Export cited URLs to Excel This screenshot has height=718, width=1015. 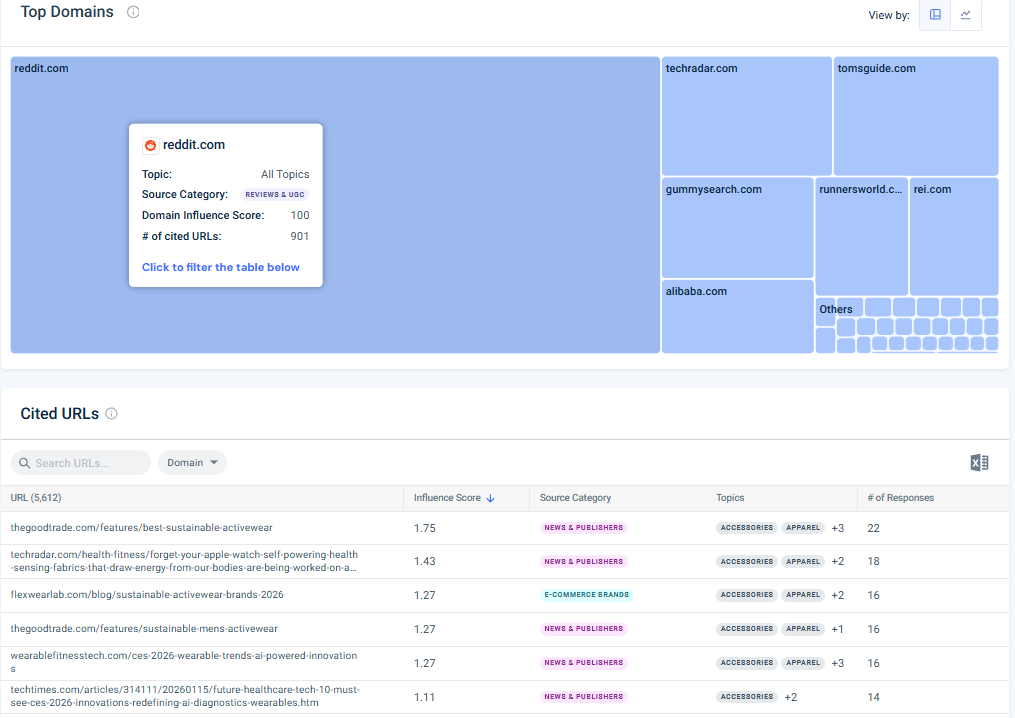click(979, 462)
